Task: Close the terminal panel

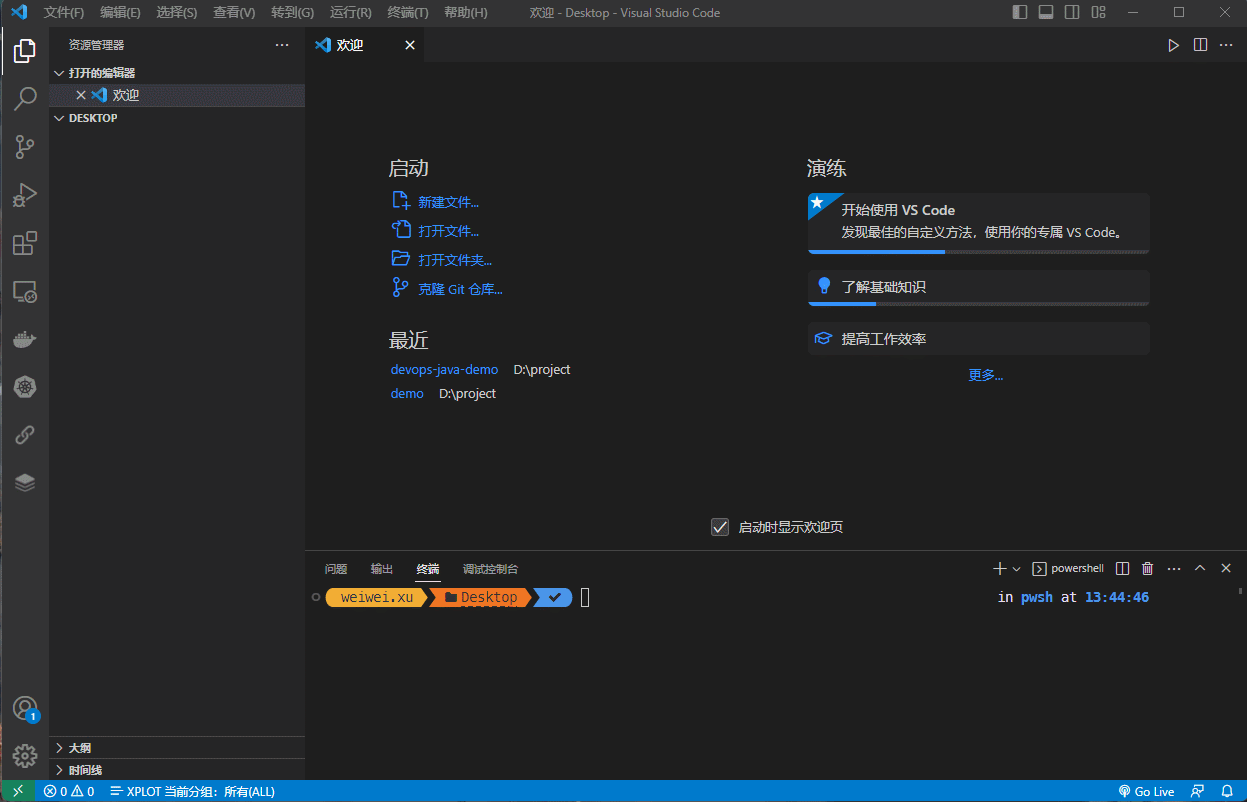Action: pyautogui.click(x=1226, y=568)
